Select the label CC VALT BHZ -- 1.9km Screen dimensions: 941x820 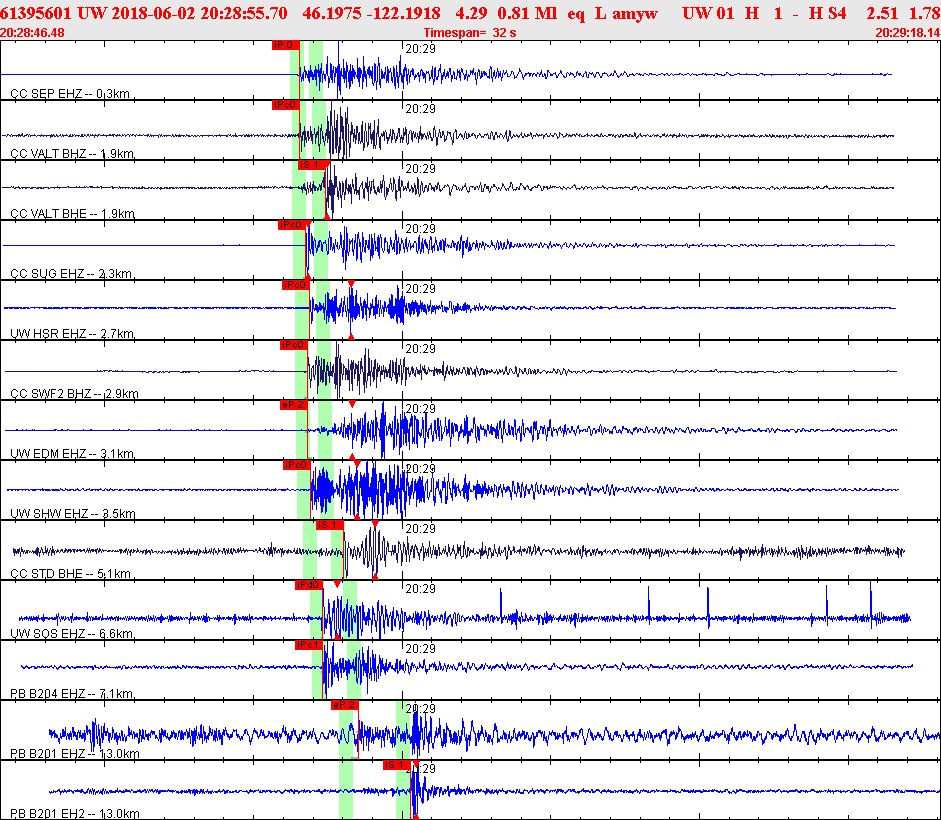point(72,154)
